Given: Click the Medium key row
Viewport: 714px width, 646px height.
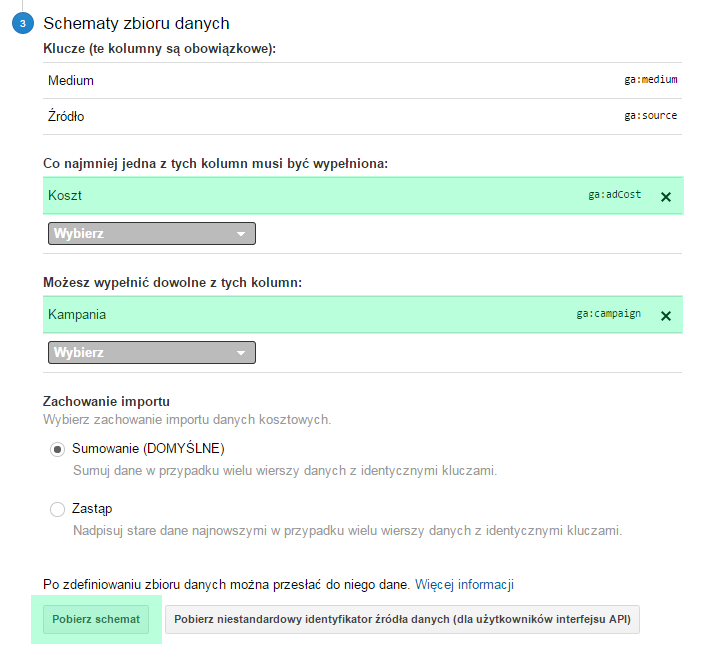Looking at the screenshot, I should click(x=362, y=80).
